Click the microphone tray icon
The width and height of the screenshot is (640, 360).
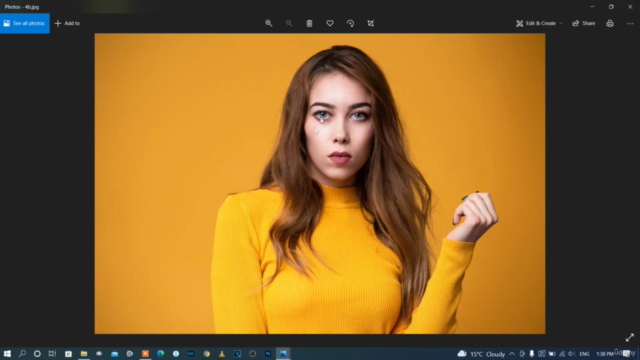(531, 354)
